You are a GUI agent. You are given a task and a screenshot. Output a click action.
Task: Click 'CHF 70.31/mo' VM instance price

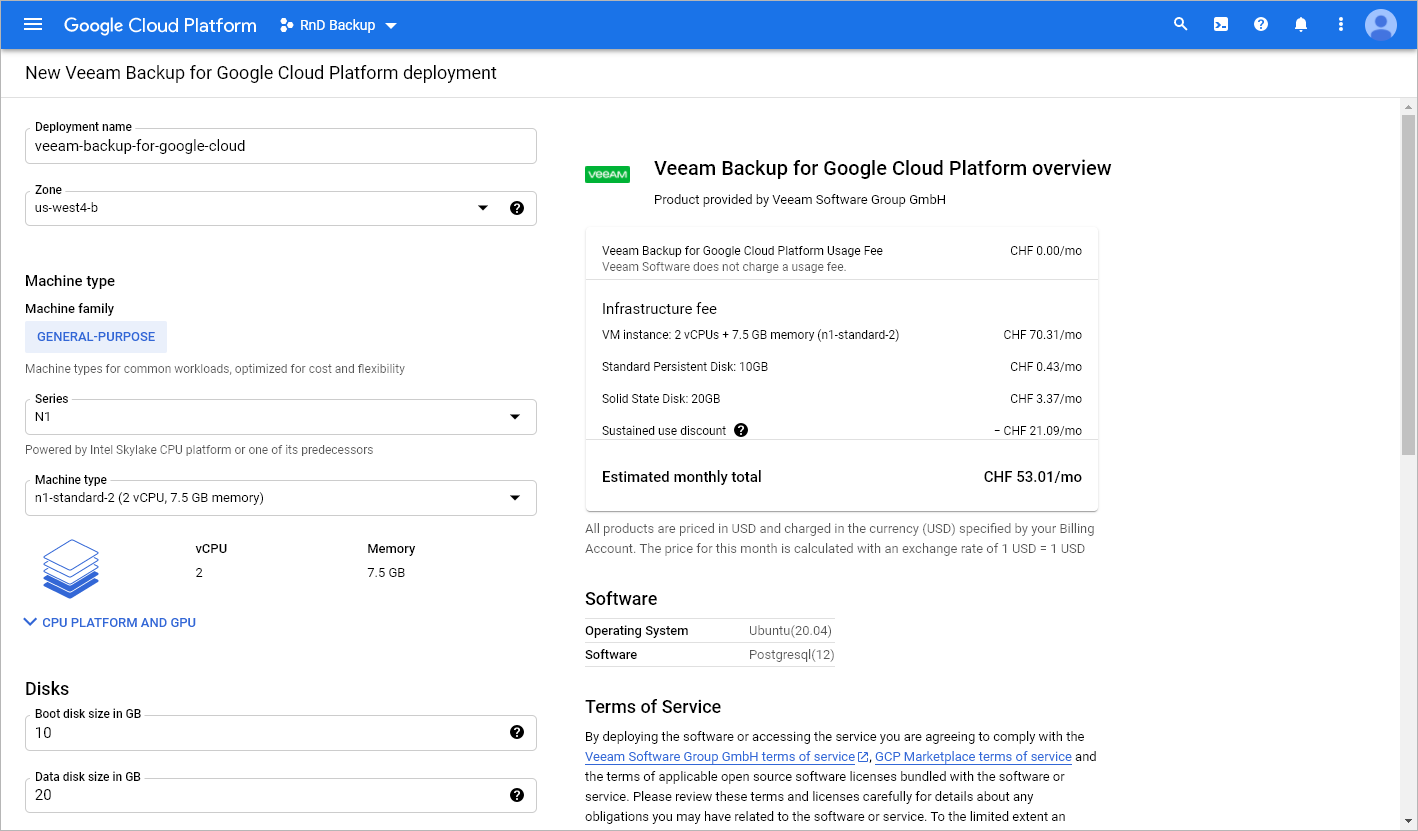click(1043, 335)
